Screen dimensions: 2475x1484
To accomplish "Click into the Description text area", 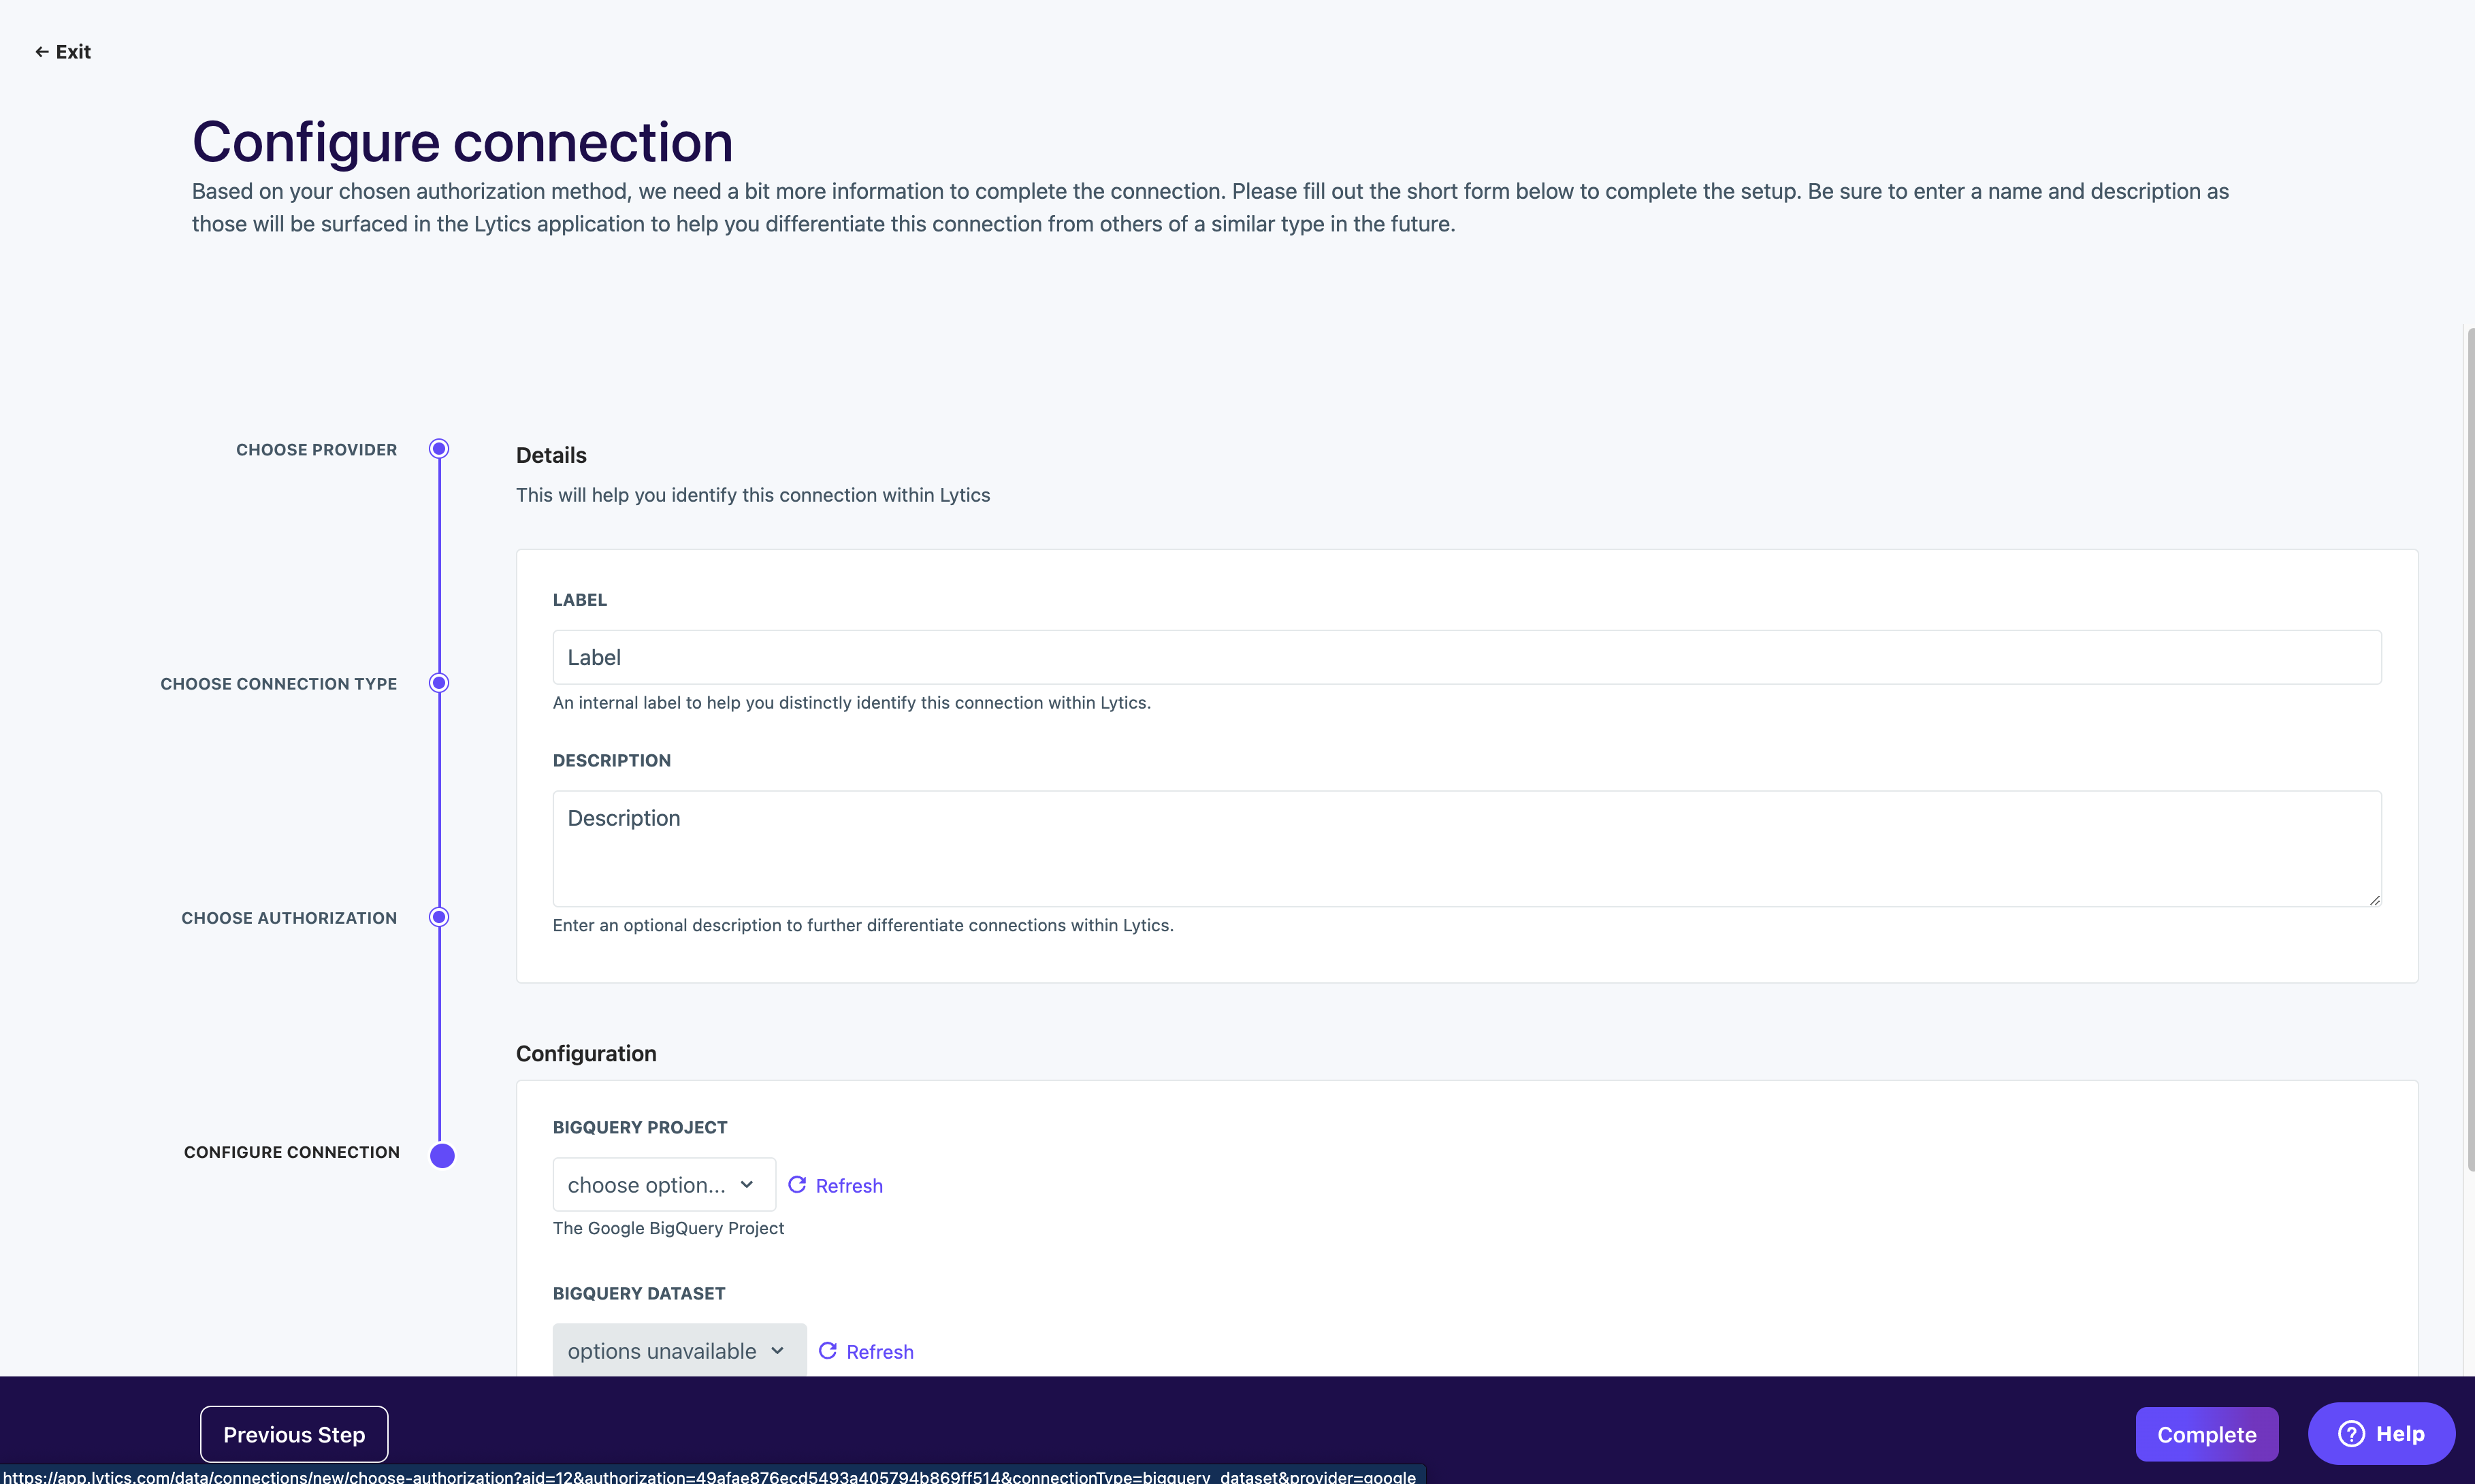I will click(1466, 848).
